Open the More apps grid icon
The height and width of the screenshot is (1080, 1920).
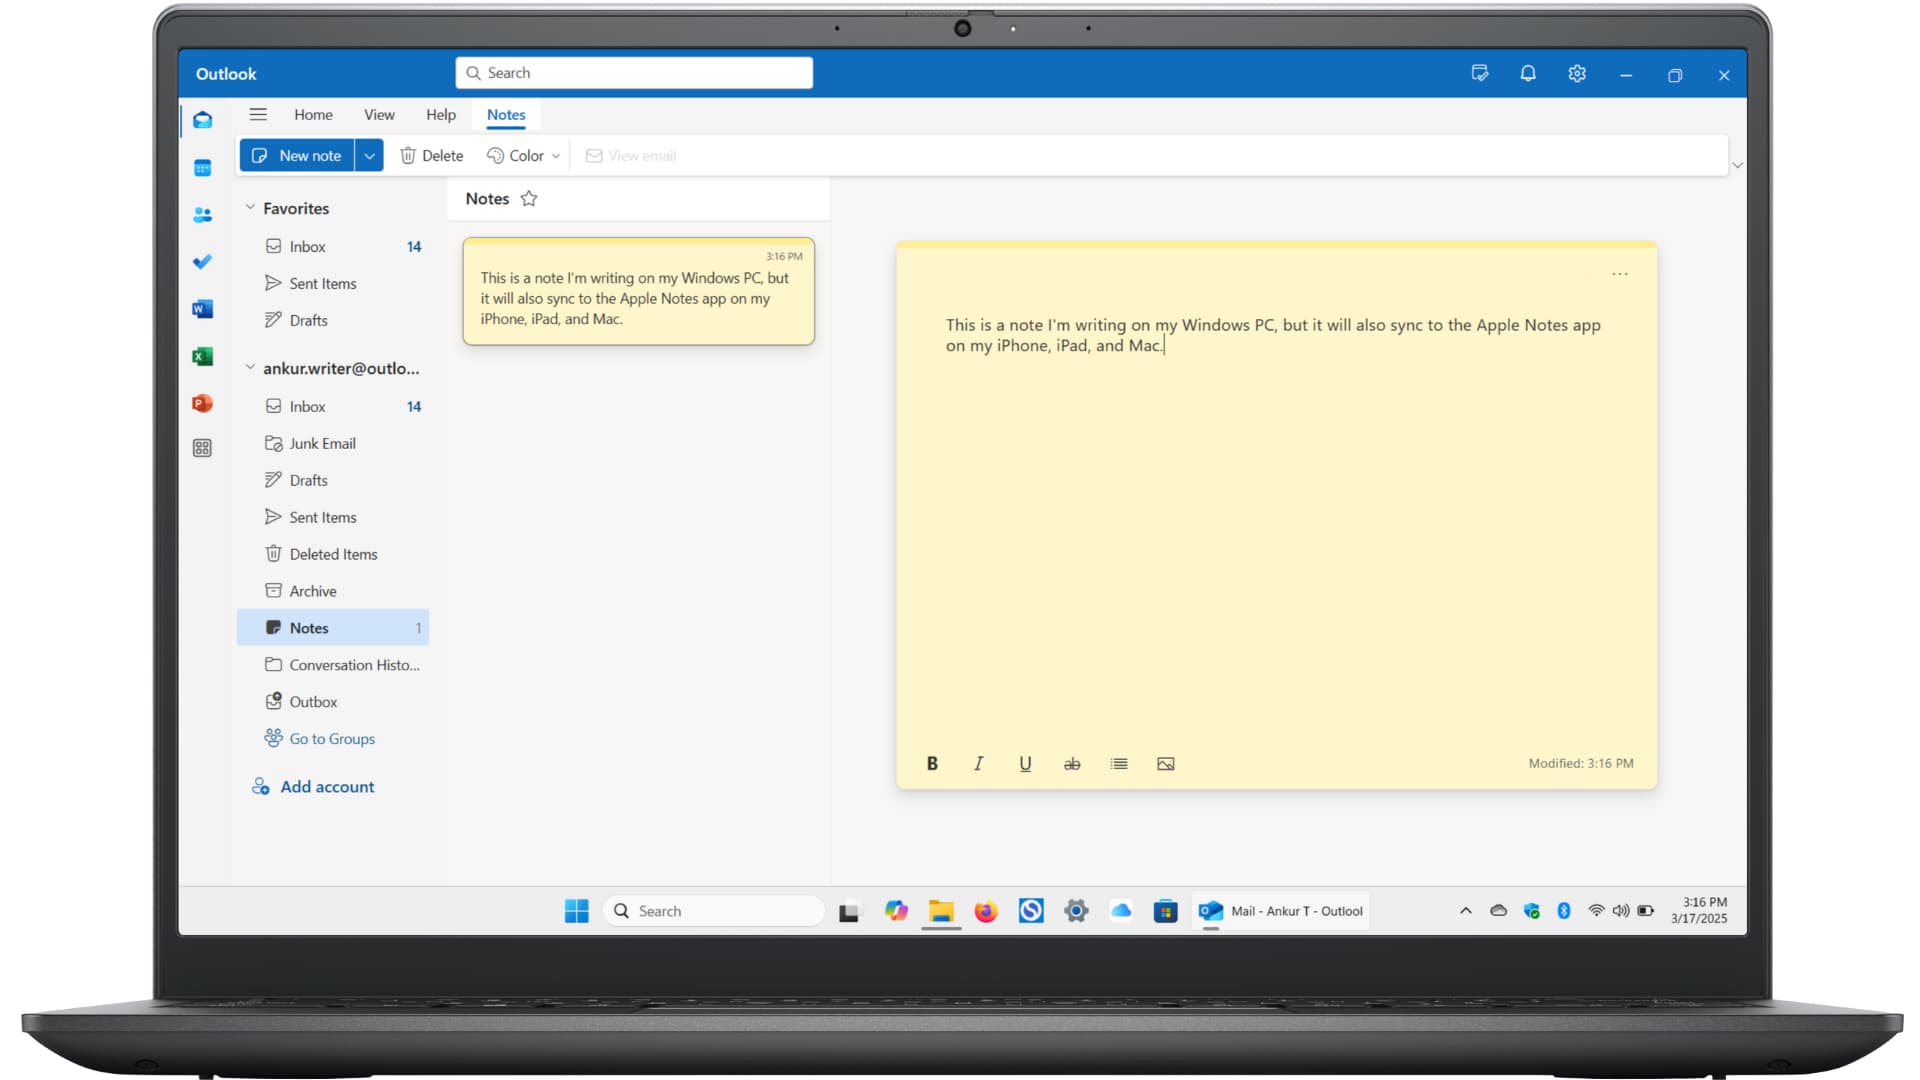click(202, 448)
